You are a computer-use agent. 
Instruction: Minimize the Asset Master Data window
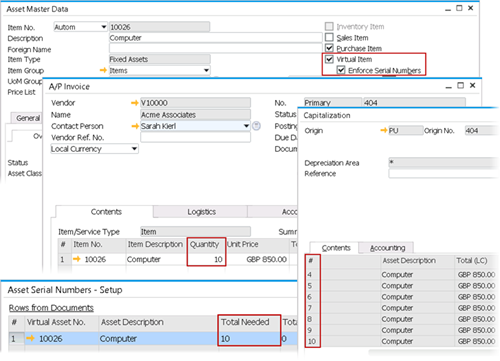[448, 9]
